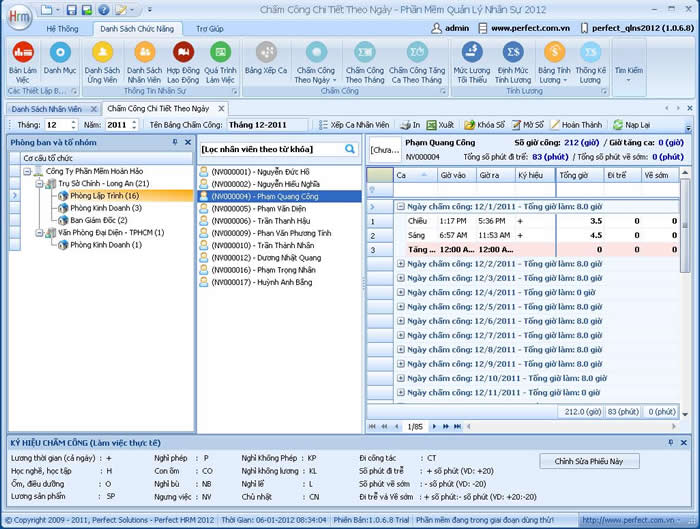Collapse Trụ Sở Chính - Long An node

coord(40,183)
